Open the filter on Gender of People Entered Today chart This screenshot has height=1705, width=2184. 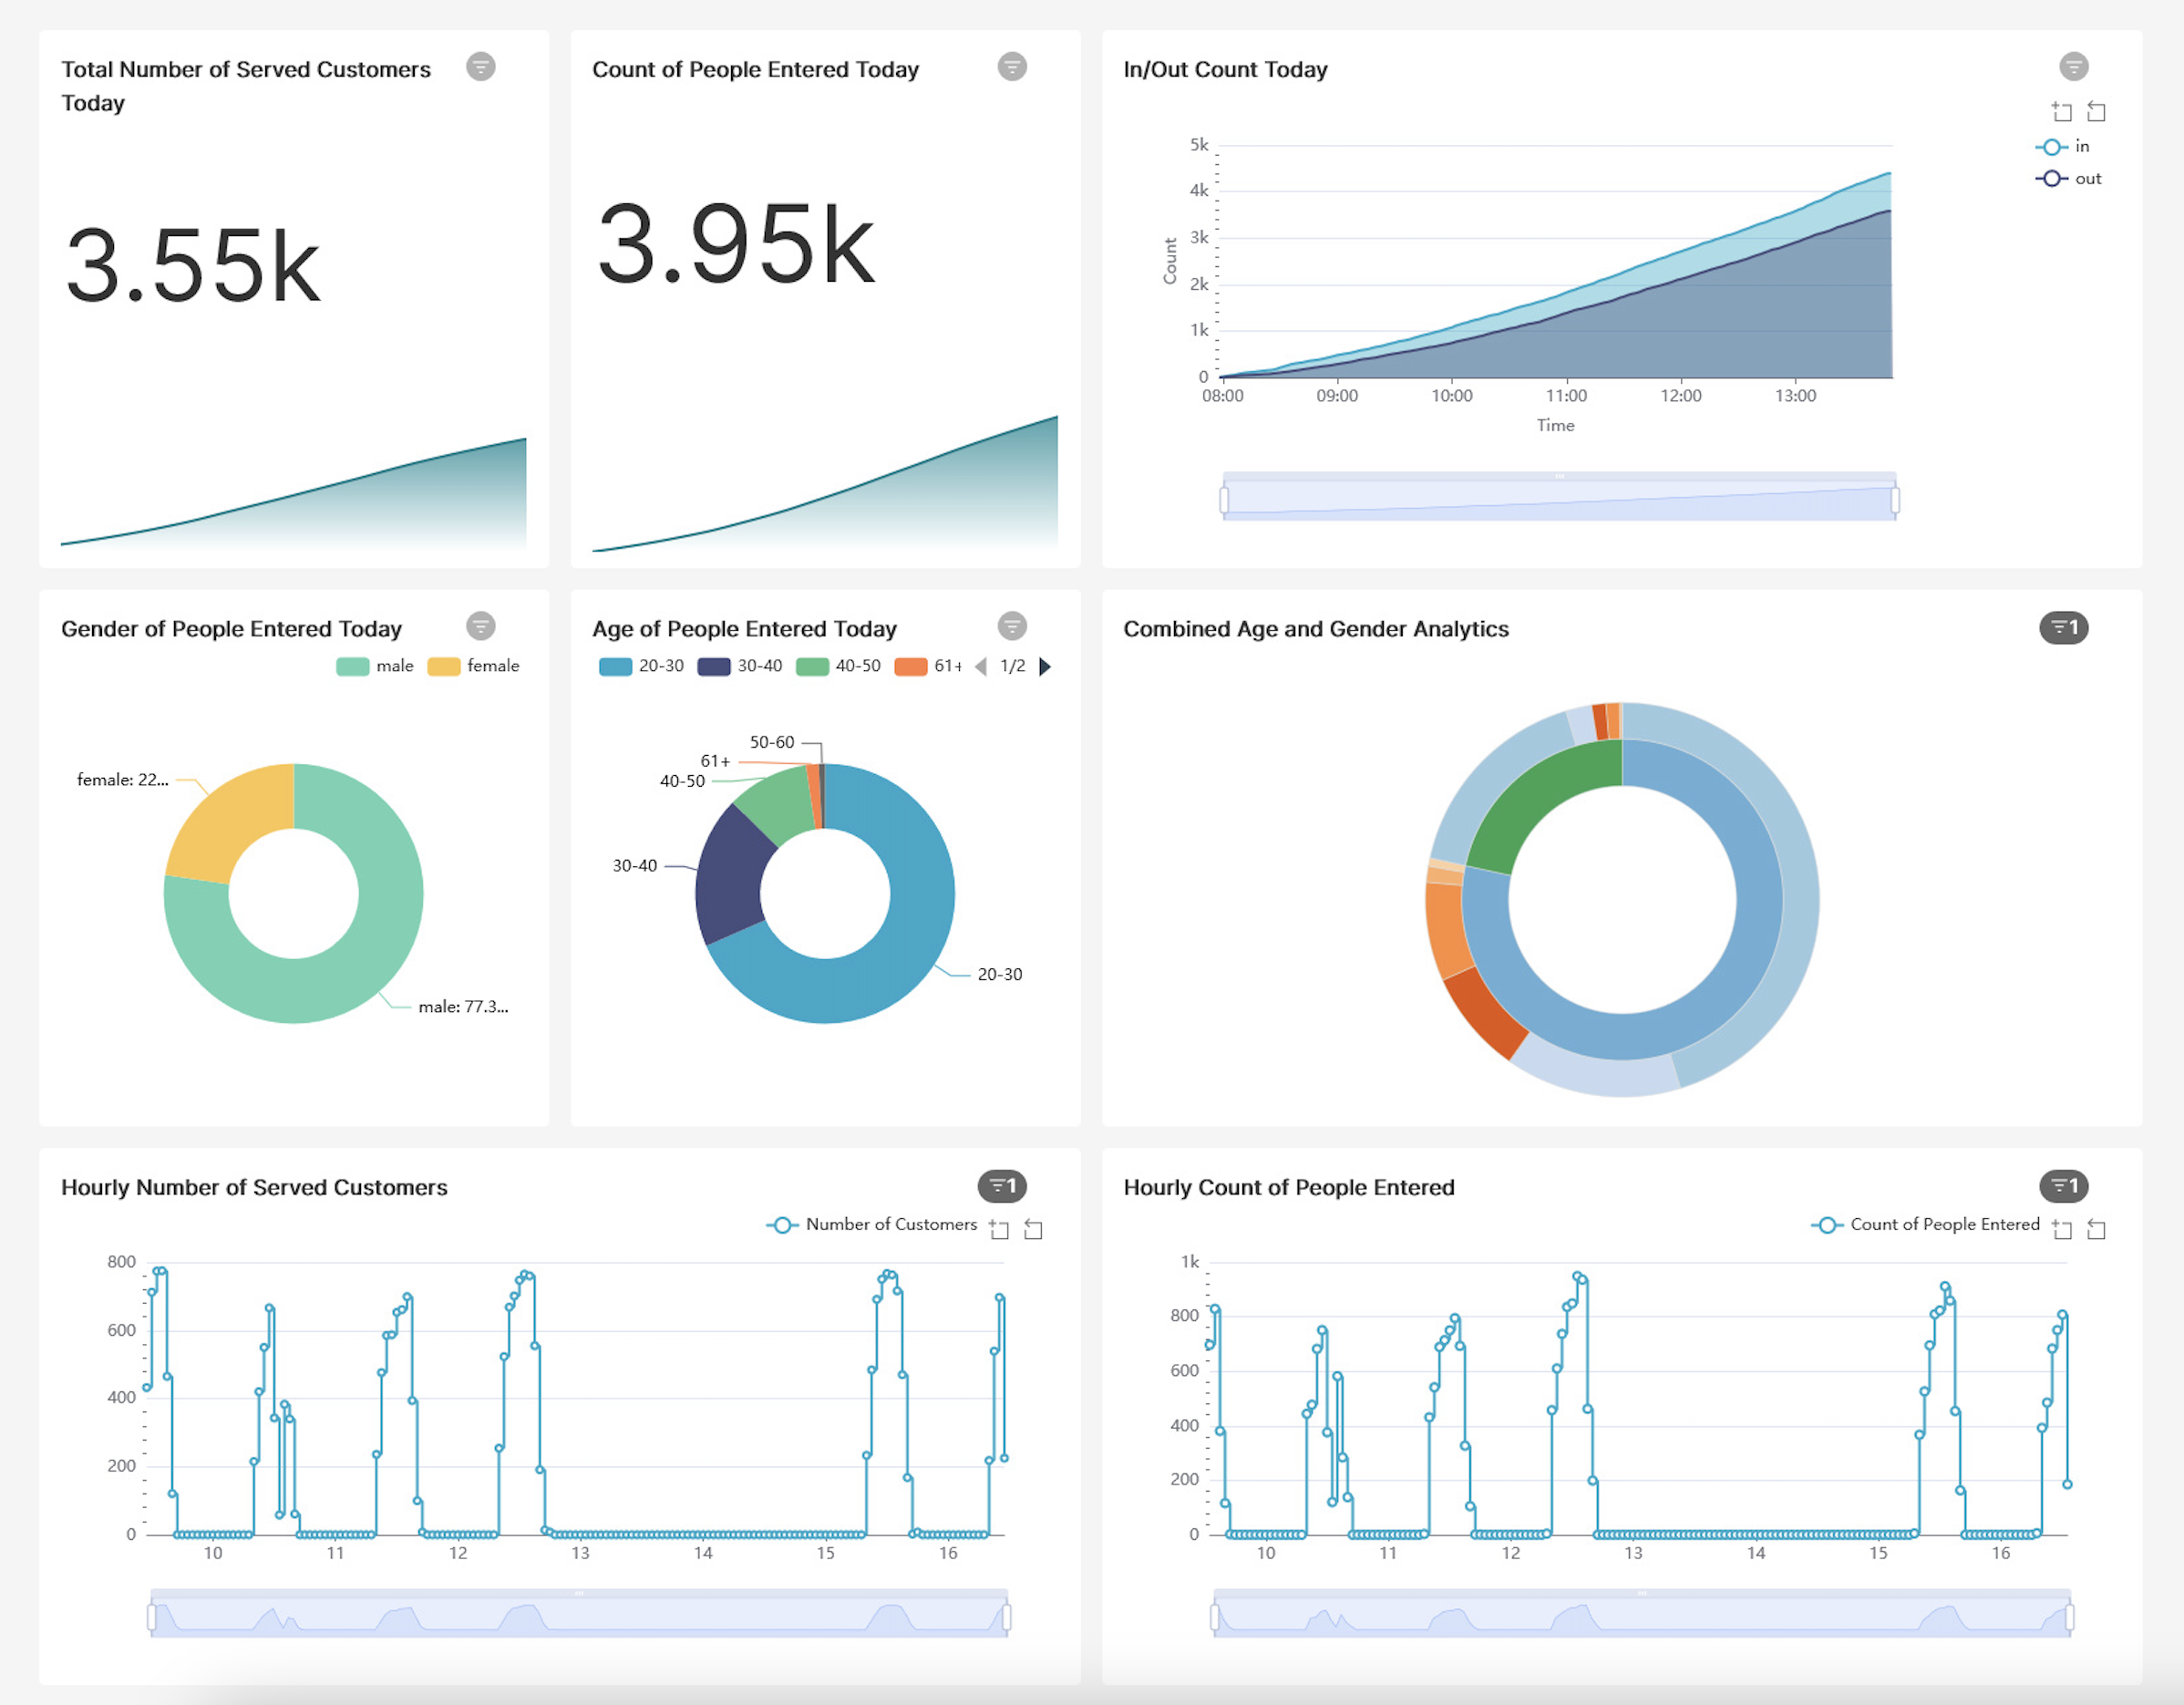(482, 627)
